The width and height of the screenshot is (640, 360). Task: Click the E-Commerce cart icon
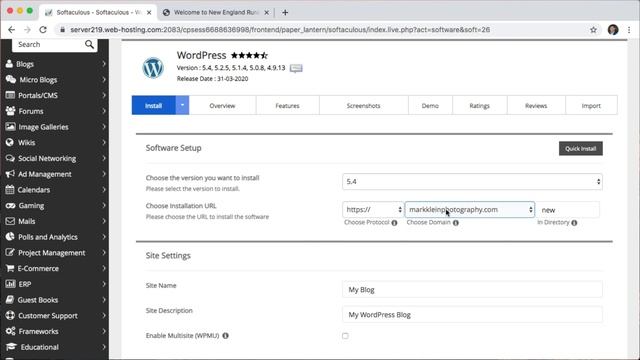pos(10,268)
